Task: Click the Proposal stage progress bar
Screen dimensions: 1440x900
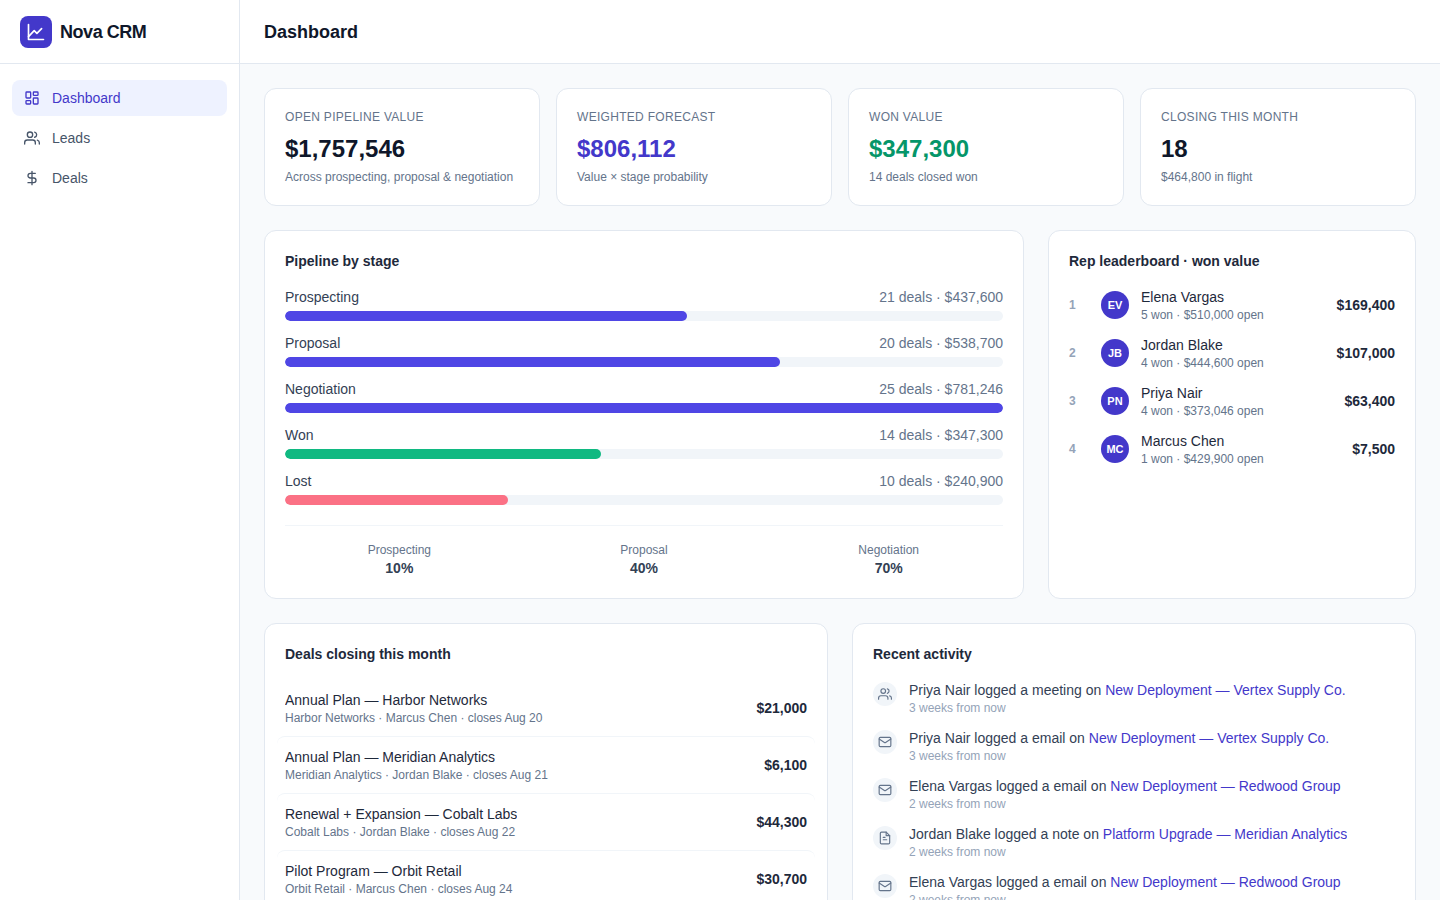Action: (x=644, y=362)
